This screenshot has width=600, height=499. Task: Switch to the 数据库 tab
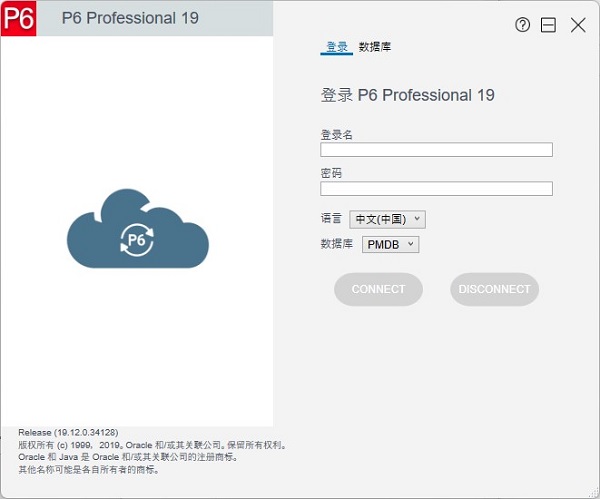click(375, 47)
